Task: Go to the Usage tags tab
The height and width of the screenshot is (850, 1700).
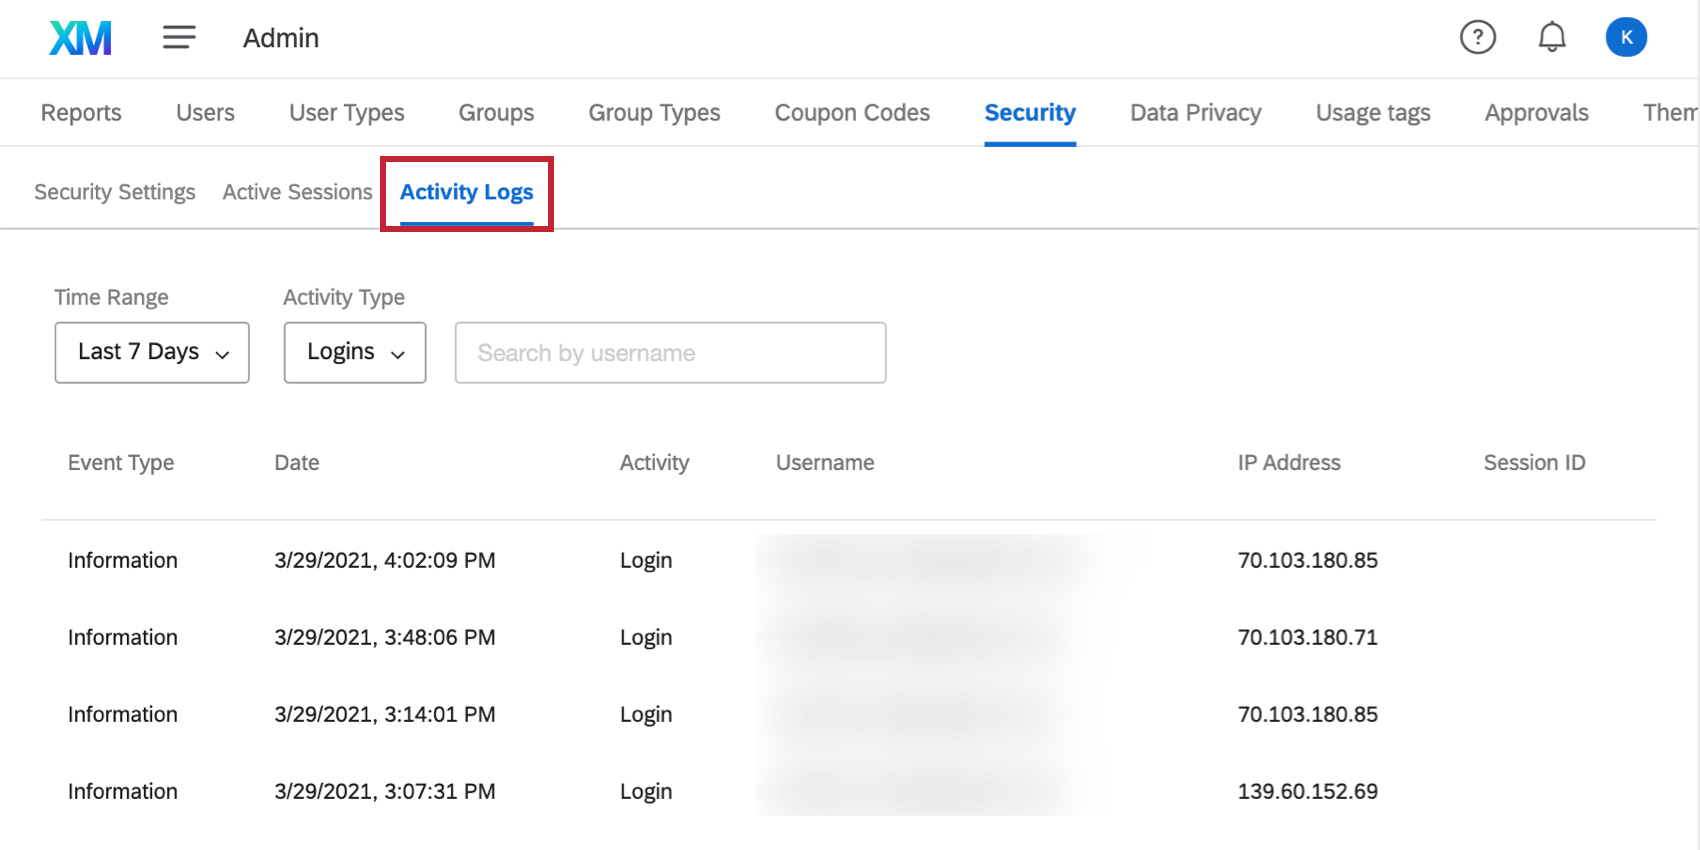Action: (1373, 113)
